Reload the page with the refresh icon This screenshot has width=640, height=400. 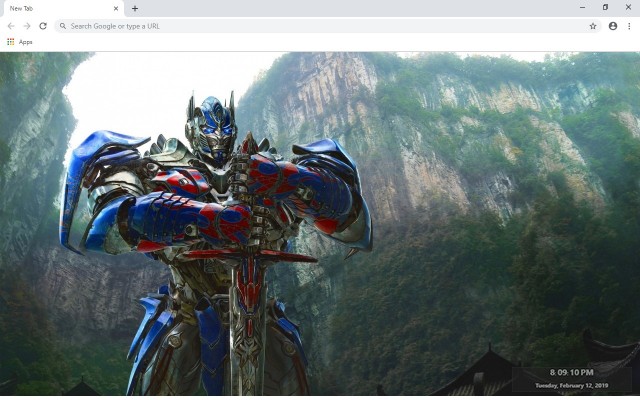pyautogui.click(x=43, y=26)
